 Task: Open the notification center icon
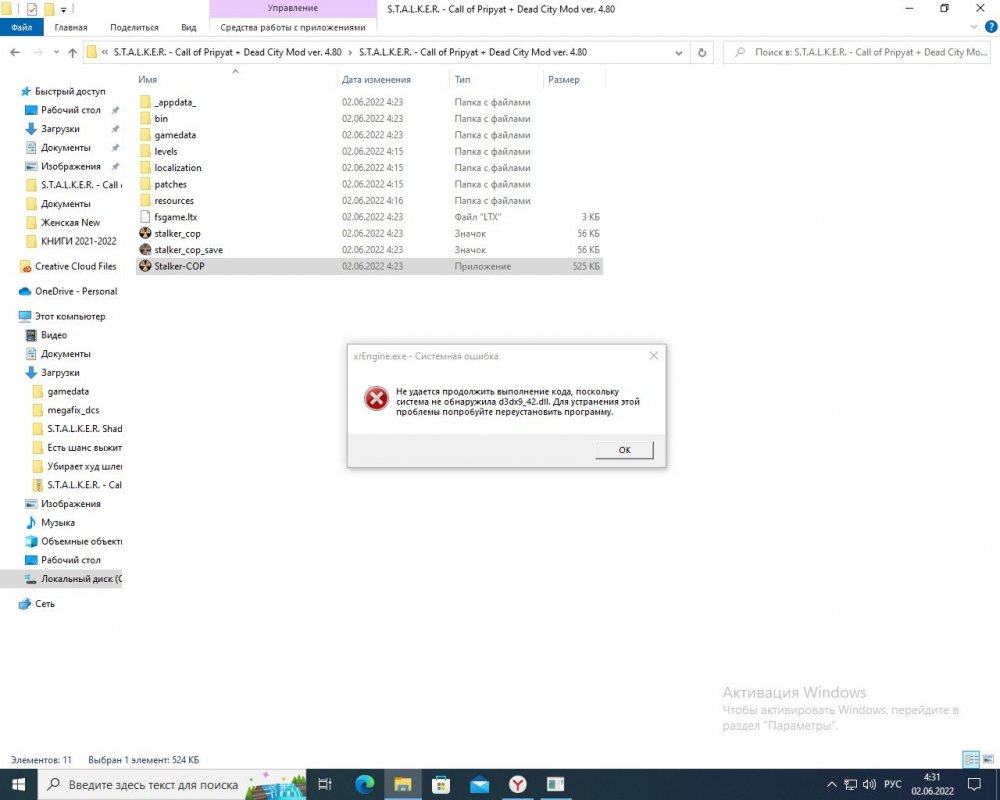[x=974, y=784]
